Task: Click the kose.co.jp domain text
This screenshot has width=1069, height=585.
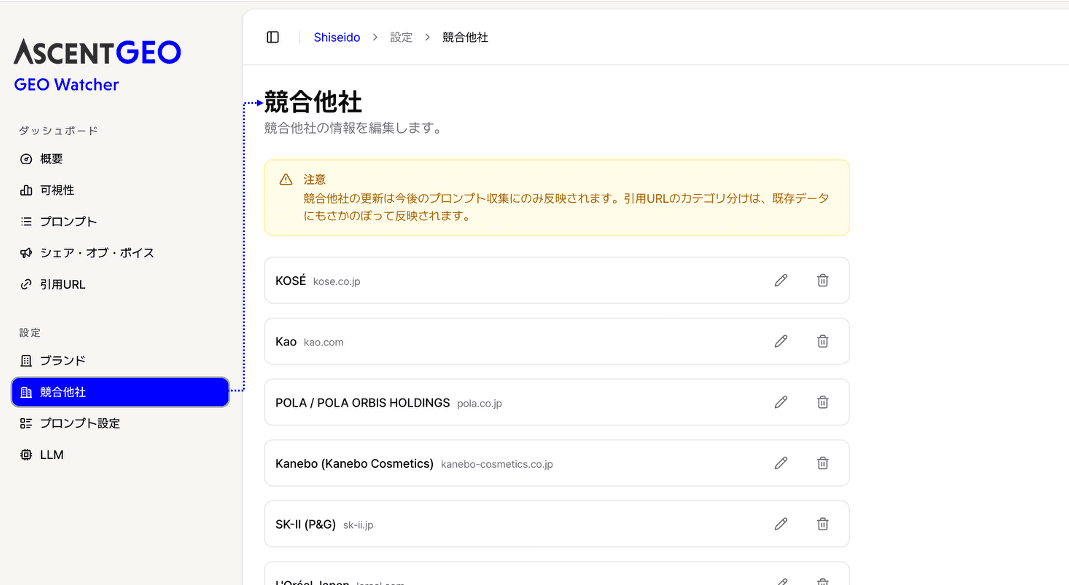Action: tap(337, 282)
